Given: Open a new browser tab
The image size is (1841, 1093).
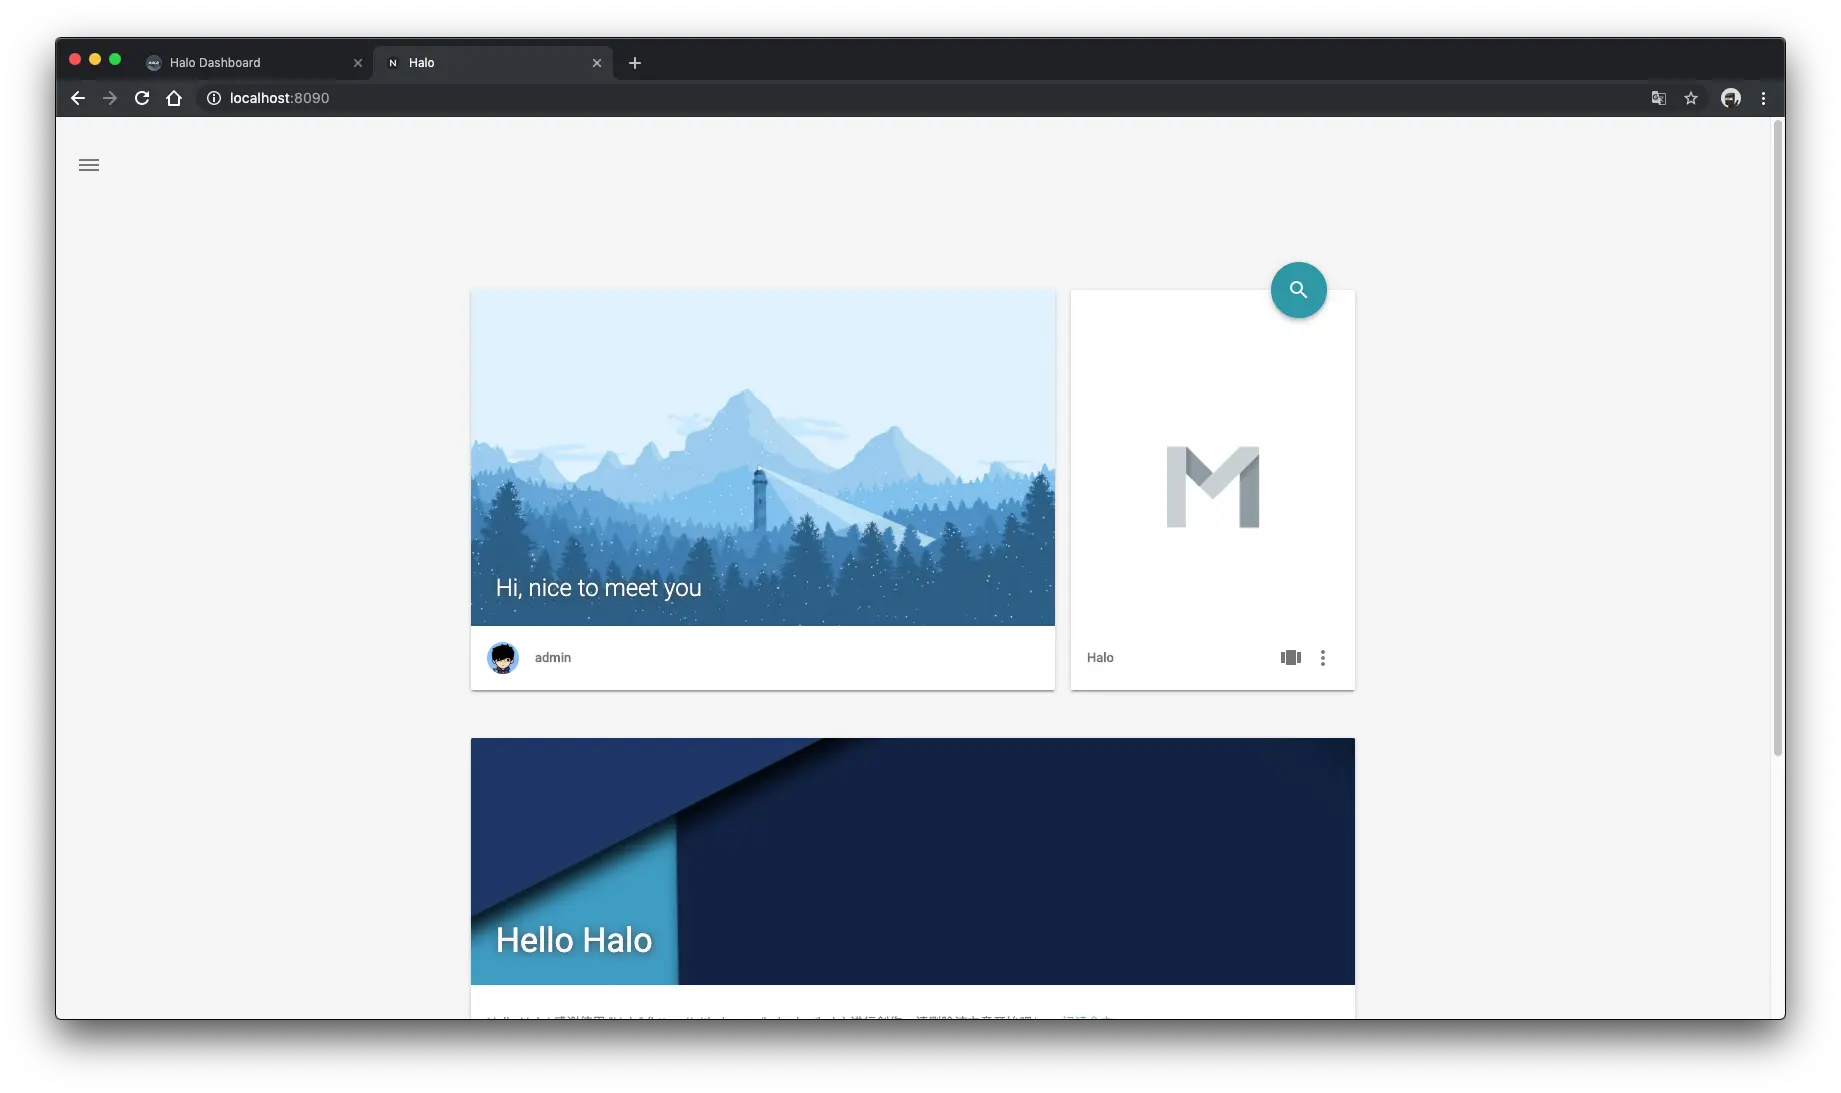Looking at the screenshot, I should click(x=634, y=63).
